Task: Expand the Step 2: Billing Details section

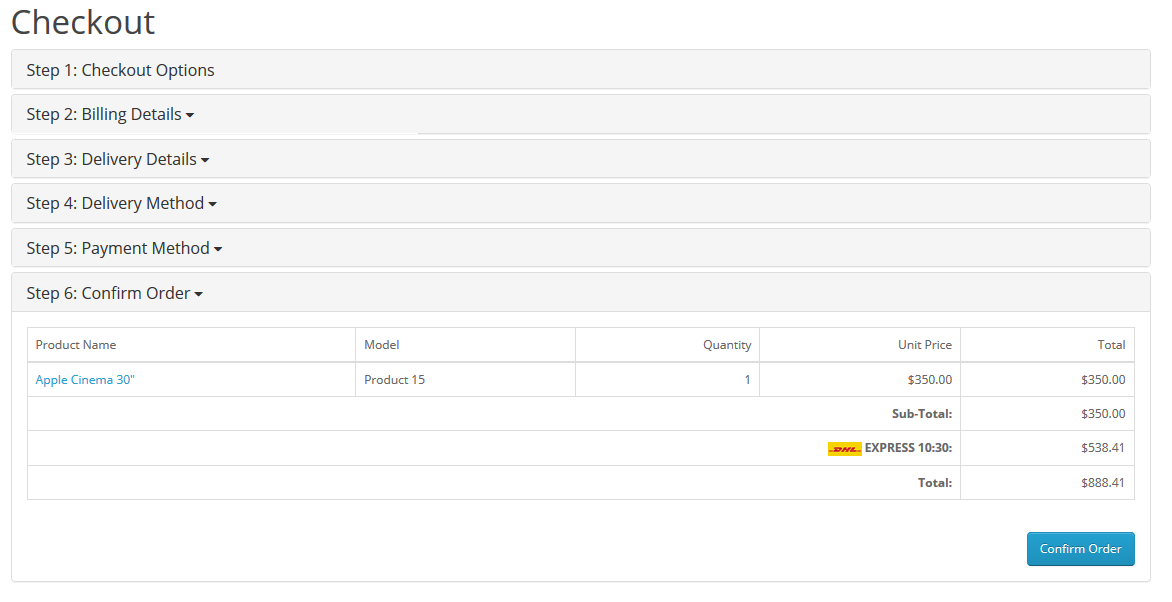Action: click(x=110, y=114)
